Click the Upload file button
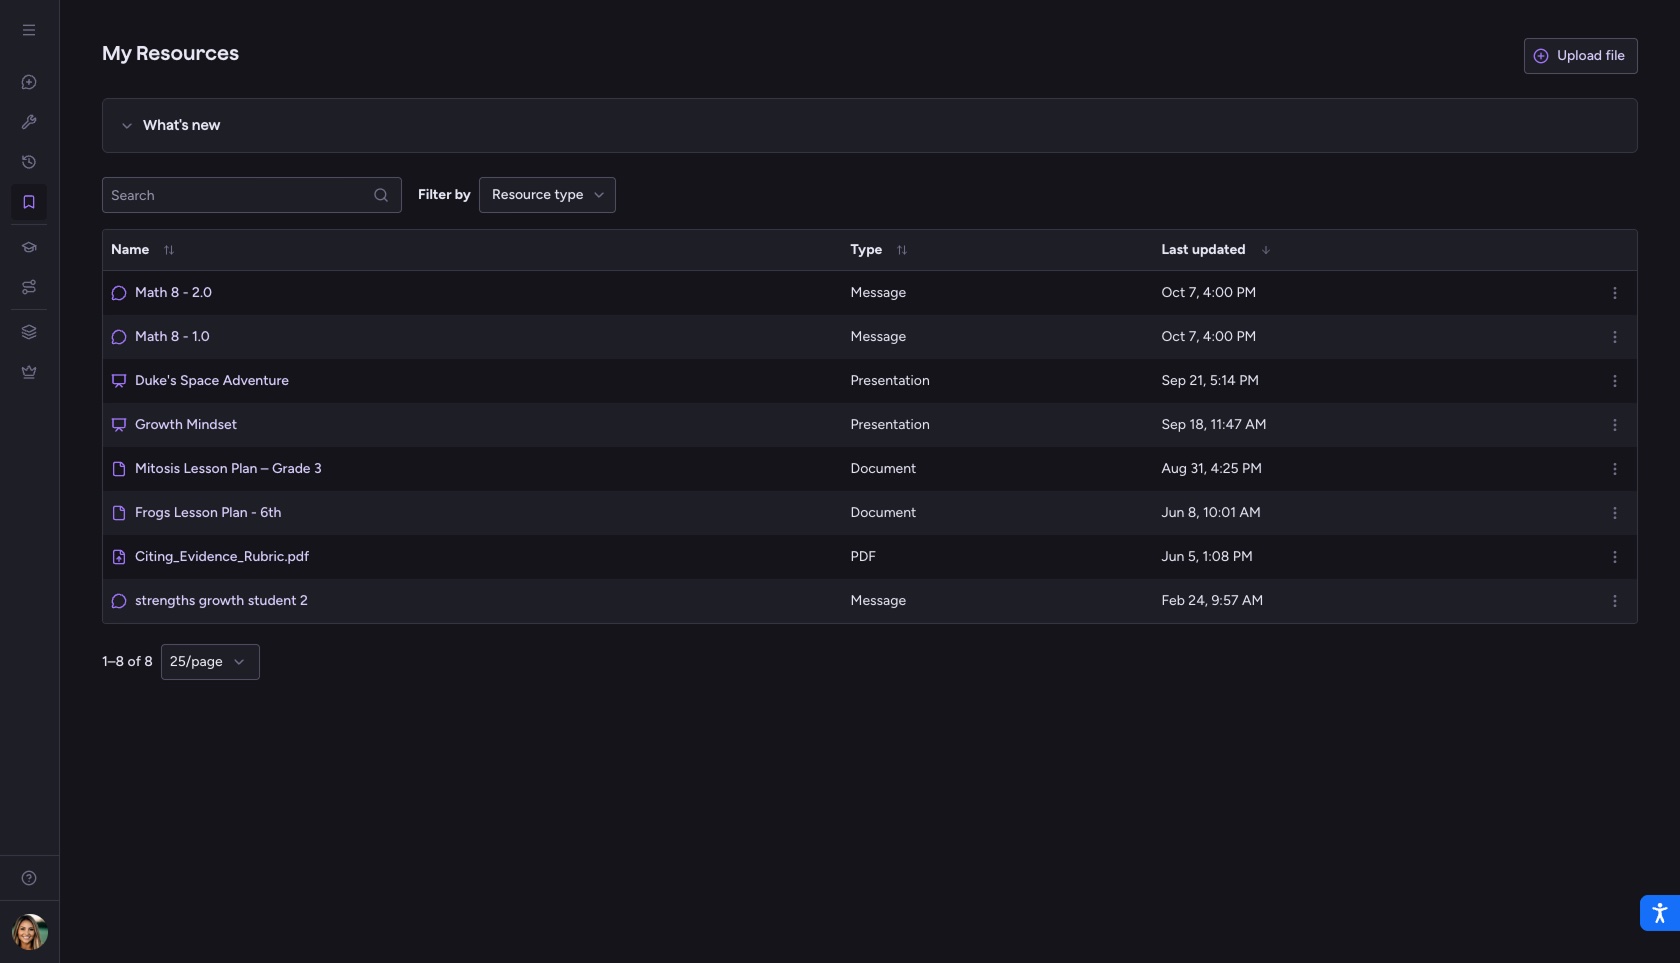Viewport: 1680px width, 963px height. tap(1580, 56)
